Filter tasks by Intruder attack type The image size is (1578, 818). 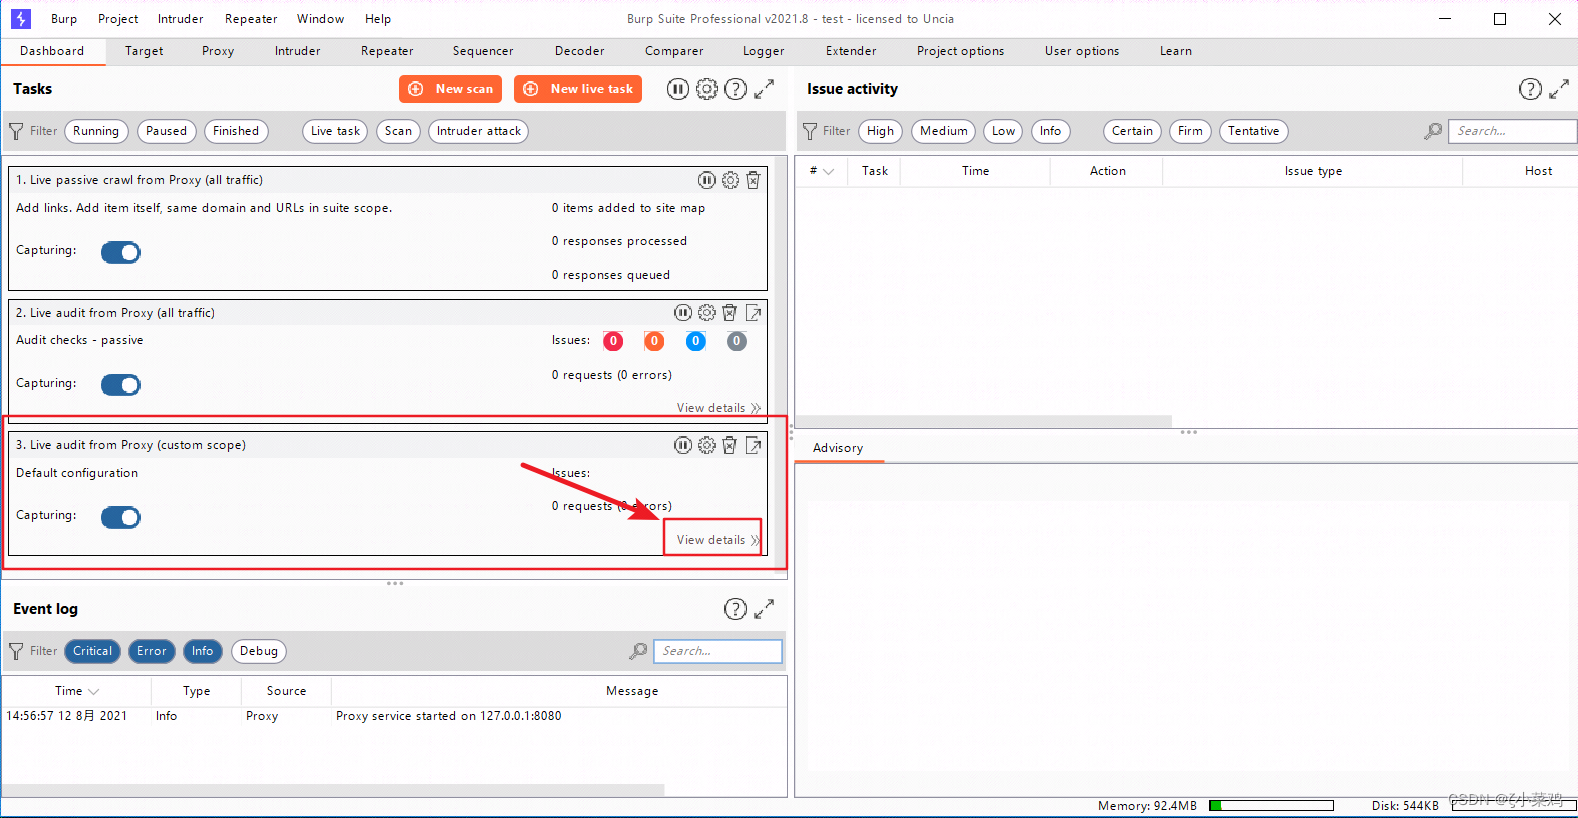point(479,131)
